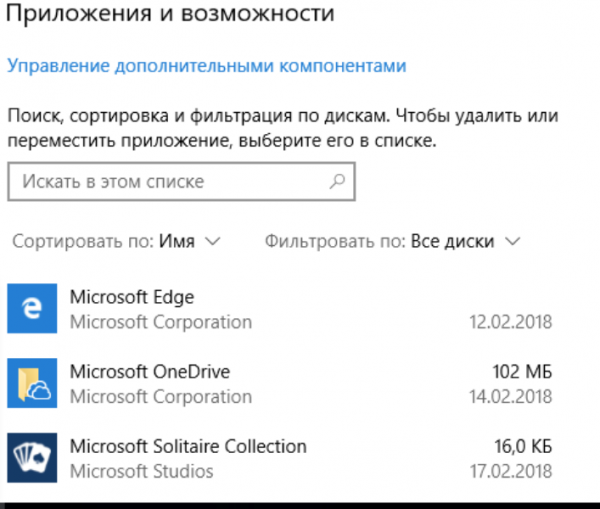Click the 14.02.2018 OneDrive install date
Screen dimensions: 600x509
(x=511, y=396)
